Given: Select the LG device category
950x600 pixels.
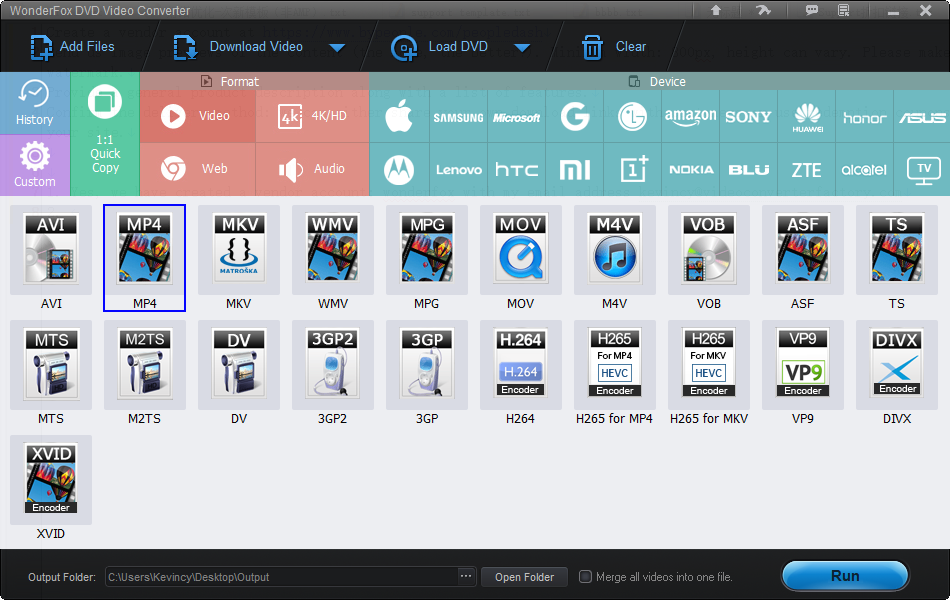Looking at the screenshot, I should tap(632, 116).
